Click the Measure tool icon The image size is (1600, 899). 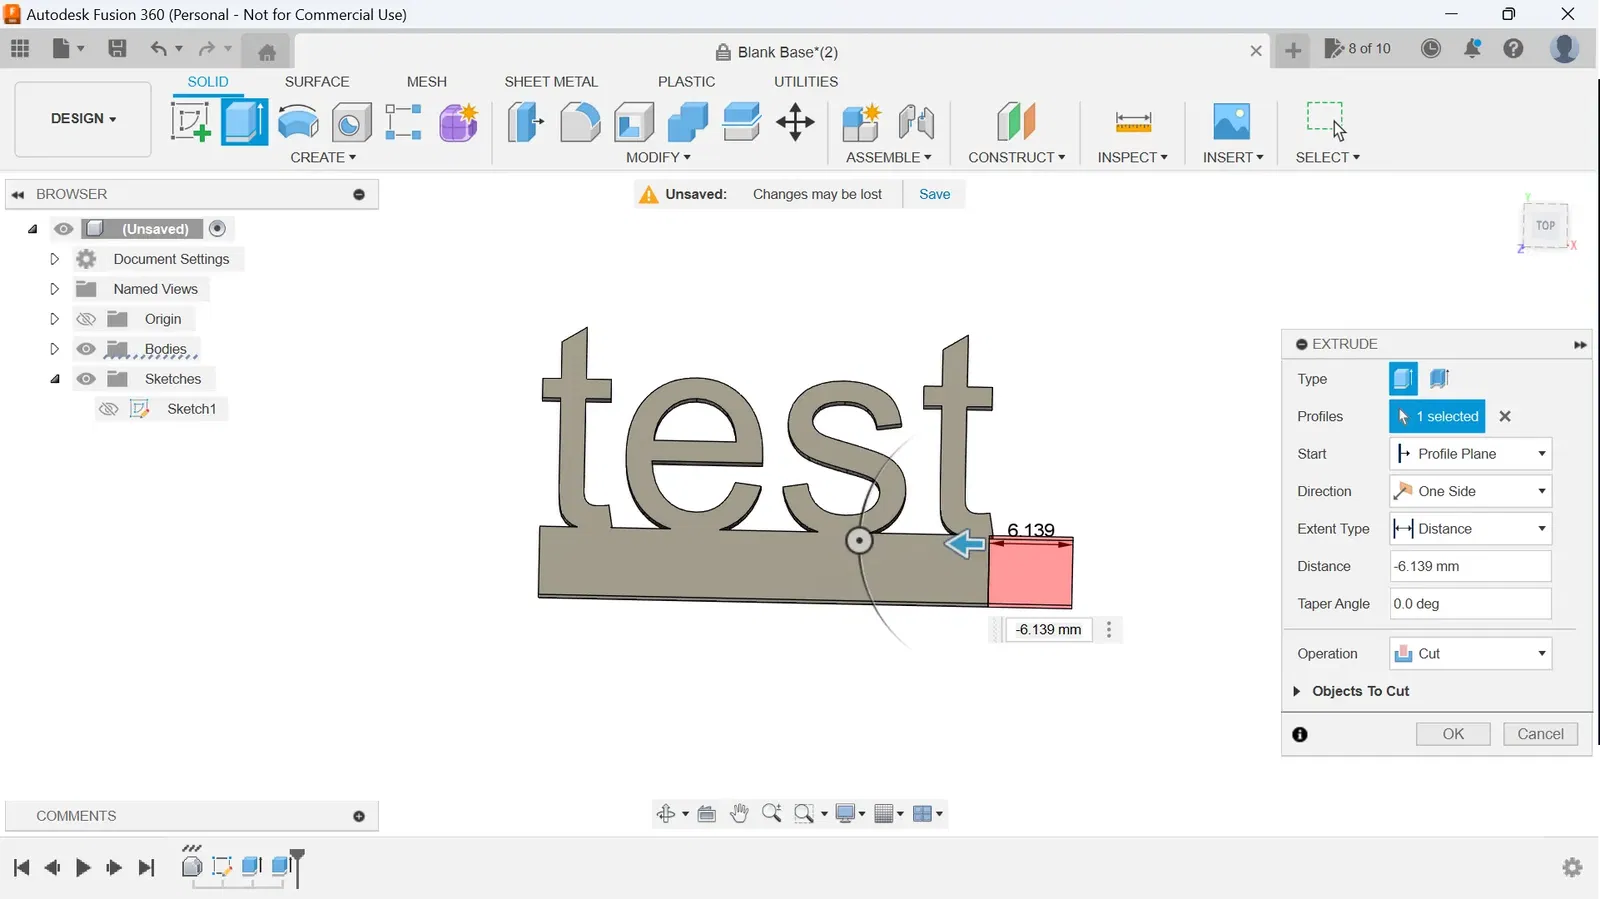tap(1133, 122)
